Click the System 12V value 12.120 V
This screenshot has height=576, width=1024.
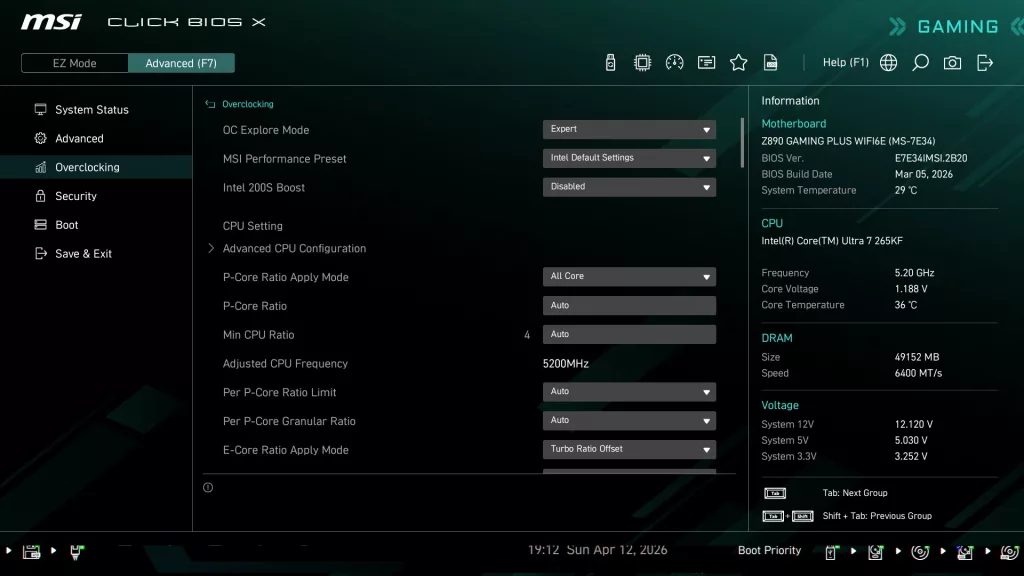pos(914,424)
